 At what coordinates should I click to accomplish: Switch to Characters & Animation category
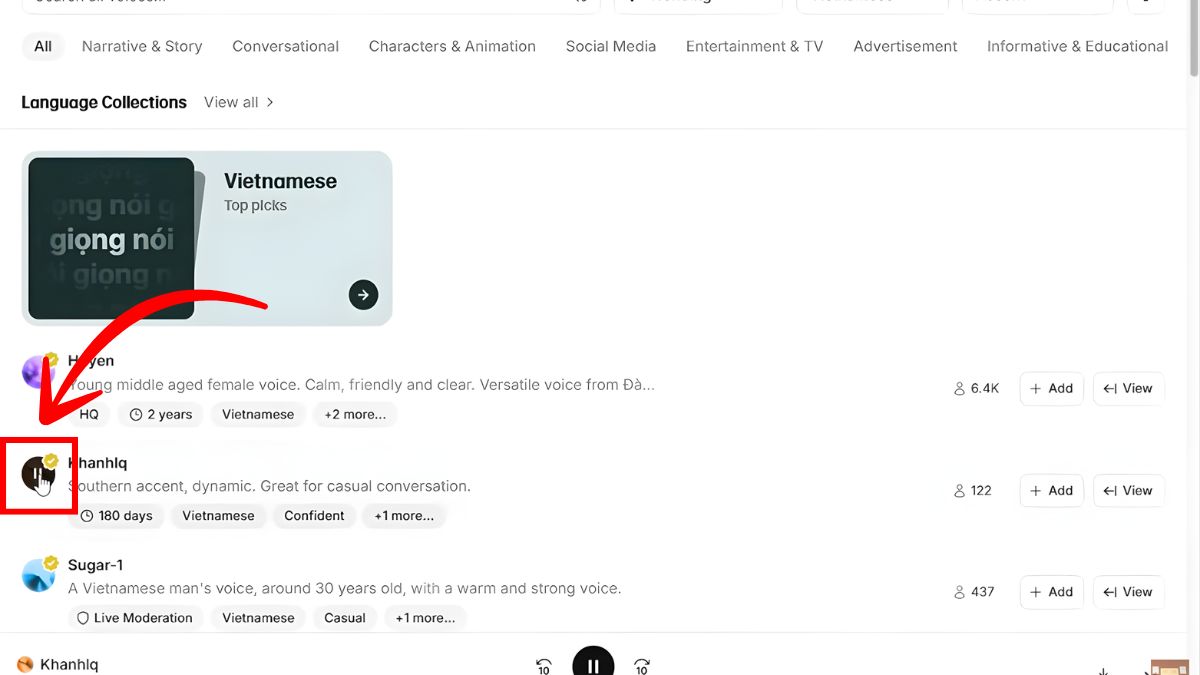pos(452,46)
